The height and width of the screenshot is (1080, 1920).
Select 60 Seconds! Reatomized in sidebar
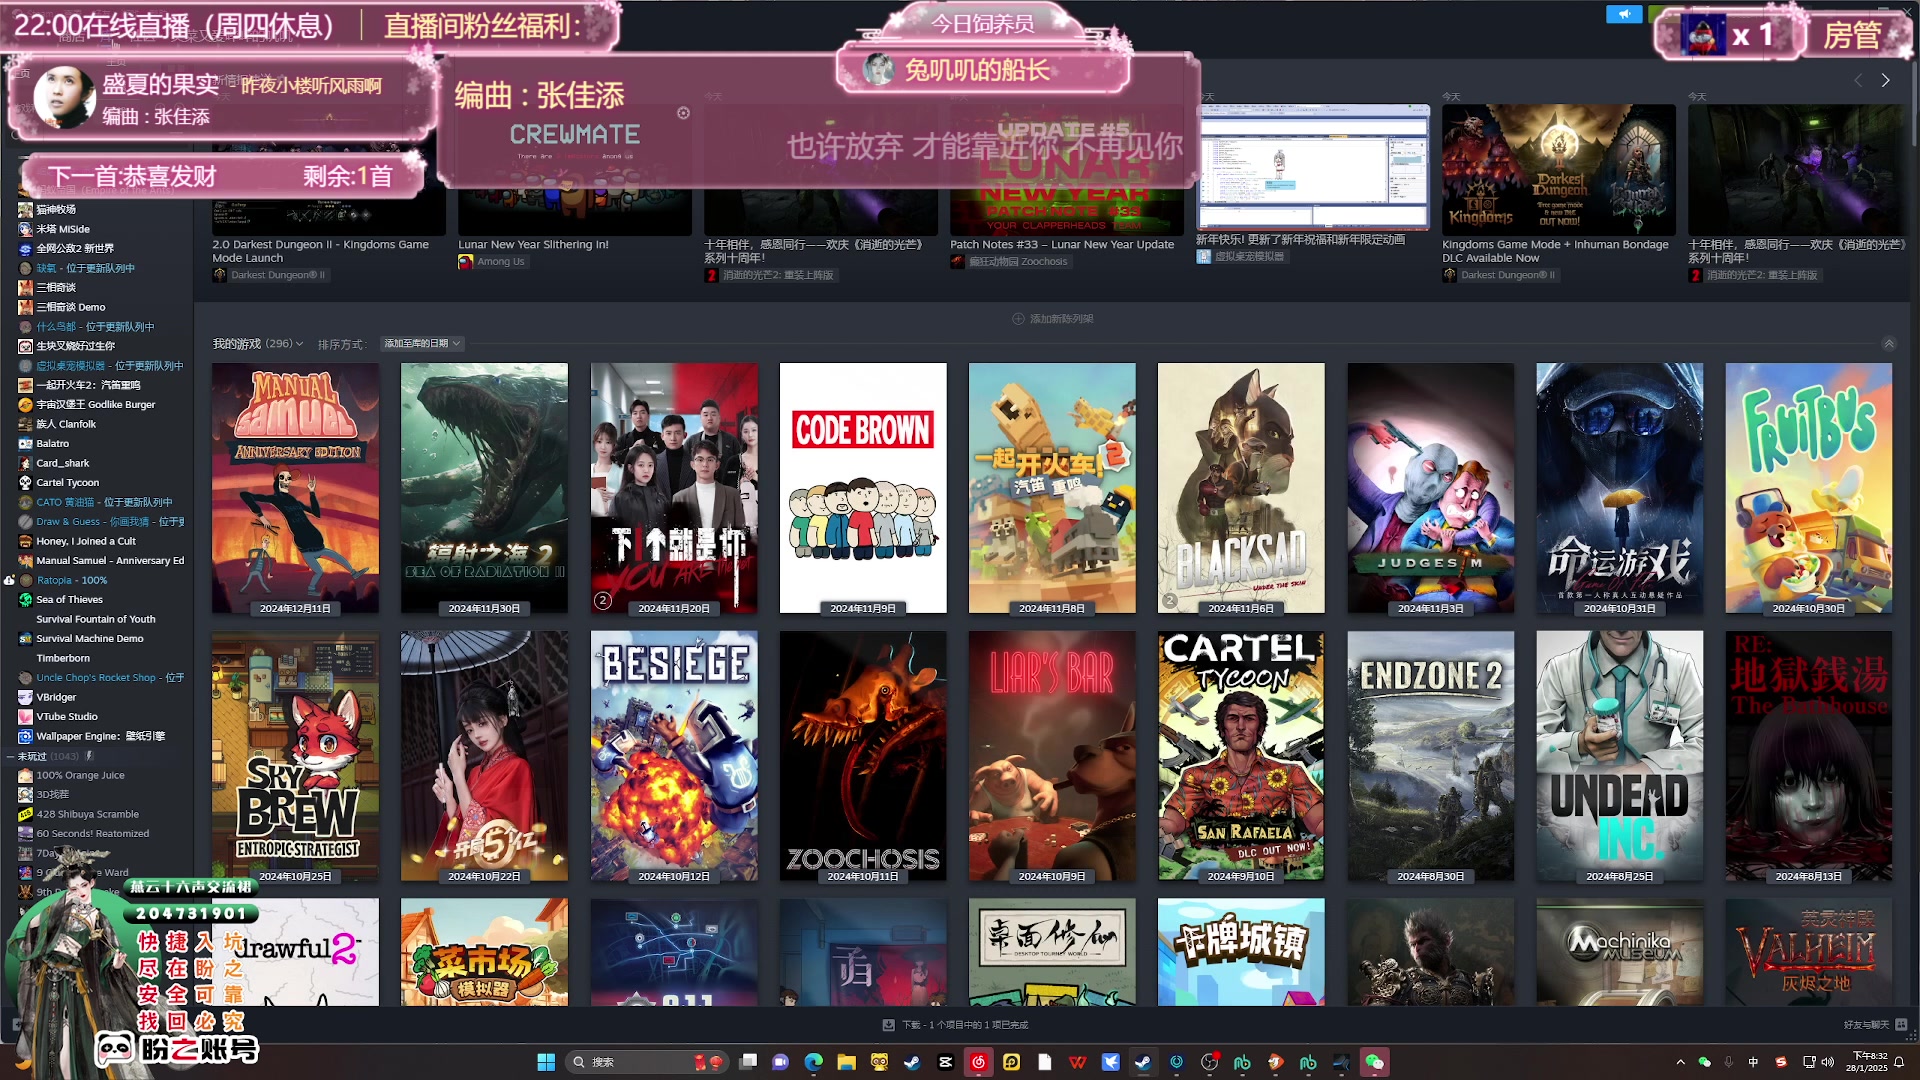coord(92,834)
